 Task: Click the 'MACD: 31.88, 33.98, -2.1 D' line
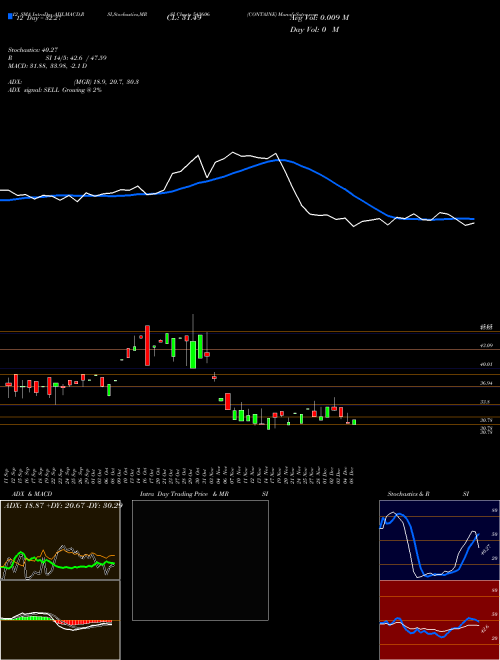(x=48, y=66)
